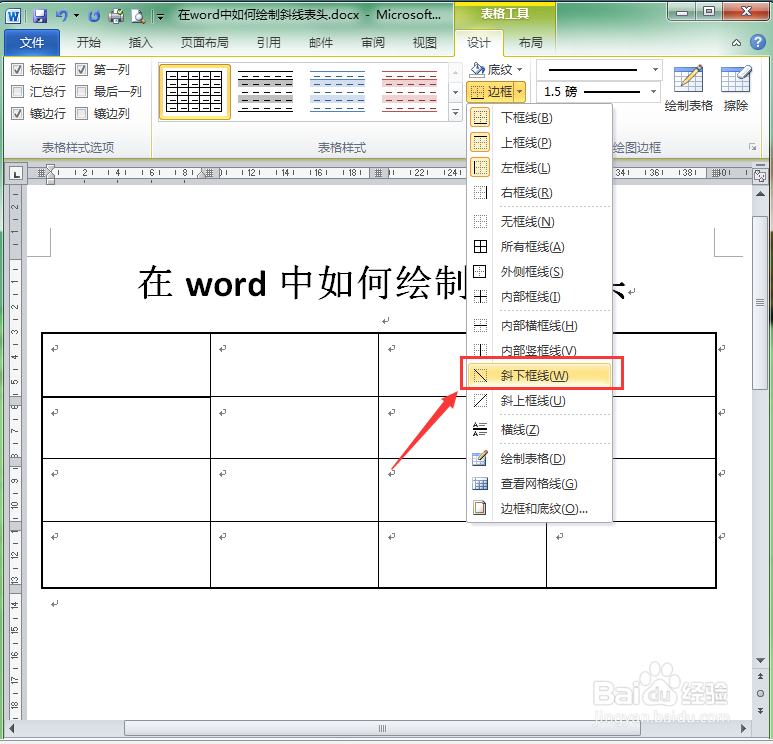773x744 pixels.
Task: Click the quick print printer icon
Action: 116,16
